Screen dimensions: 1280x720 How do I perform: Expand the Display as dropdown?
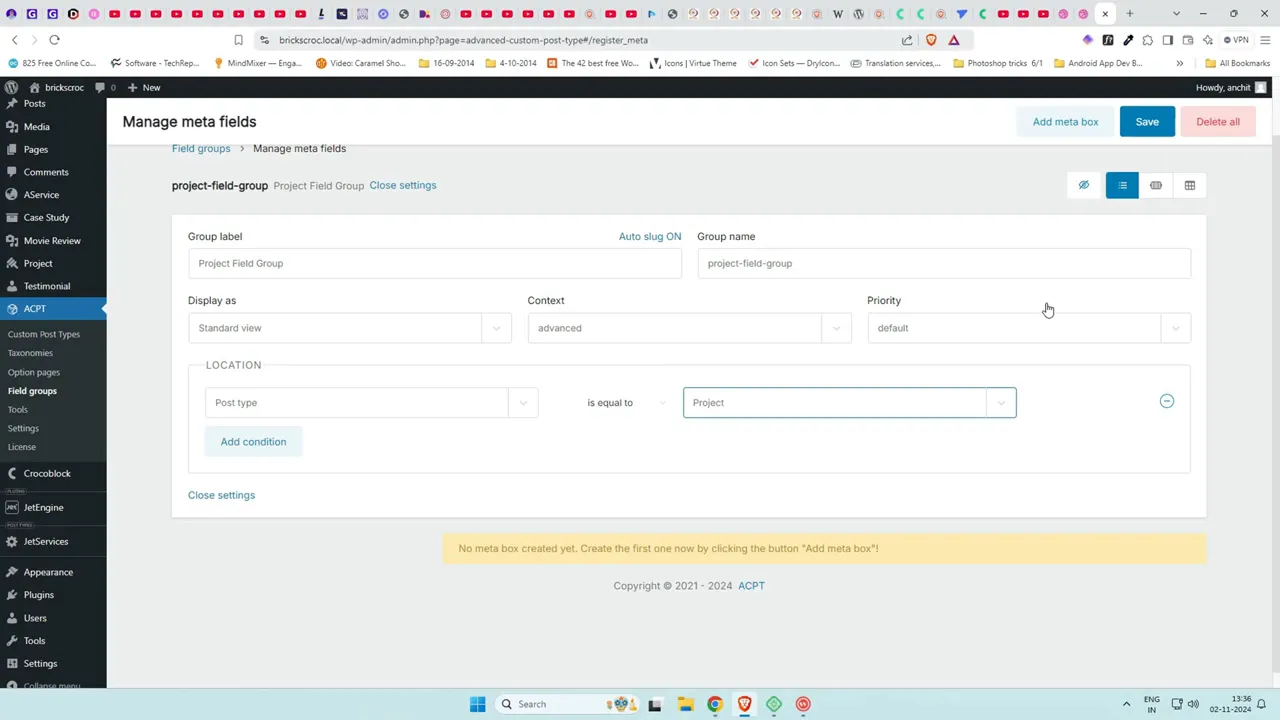[x=349, y=328]
